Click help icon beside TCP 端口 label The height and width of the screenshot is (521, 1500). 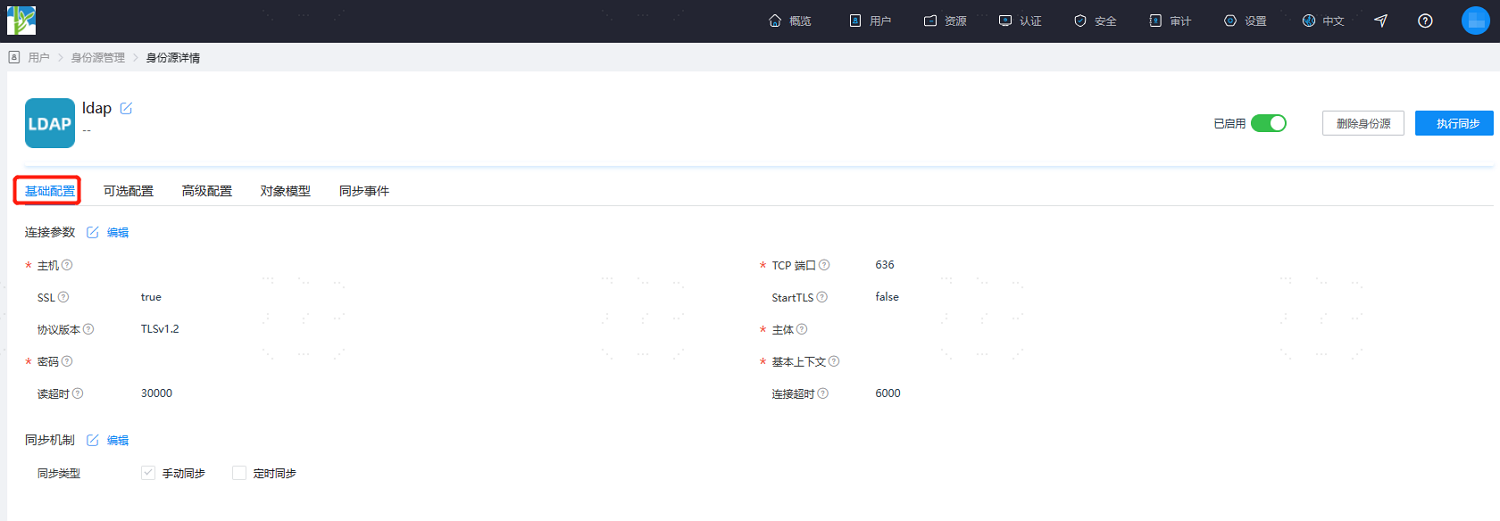[824, 265]
